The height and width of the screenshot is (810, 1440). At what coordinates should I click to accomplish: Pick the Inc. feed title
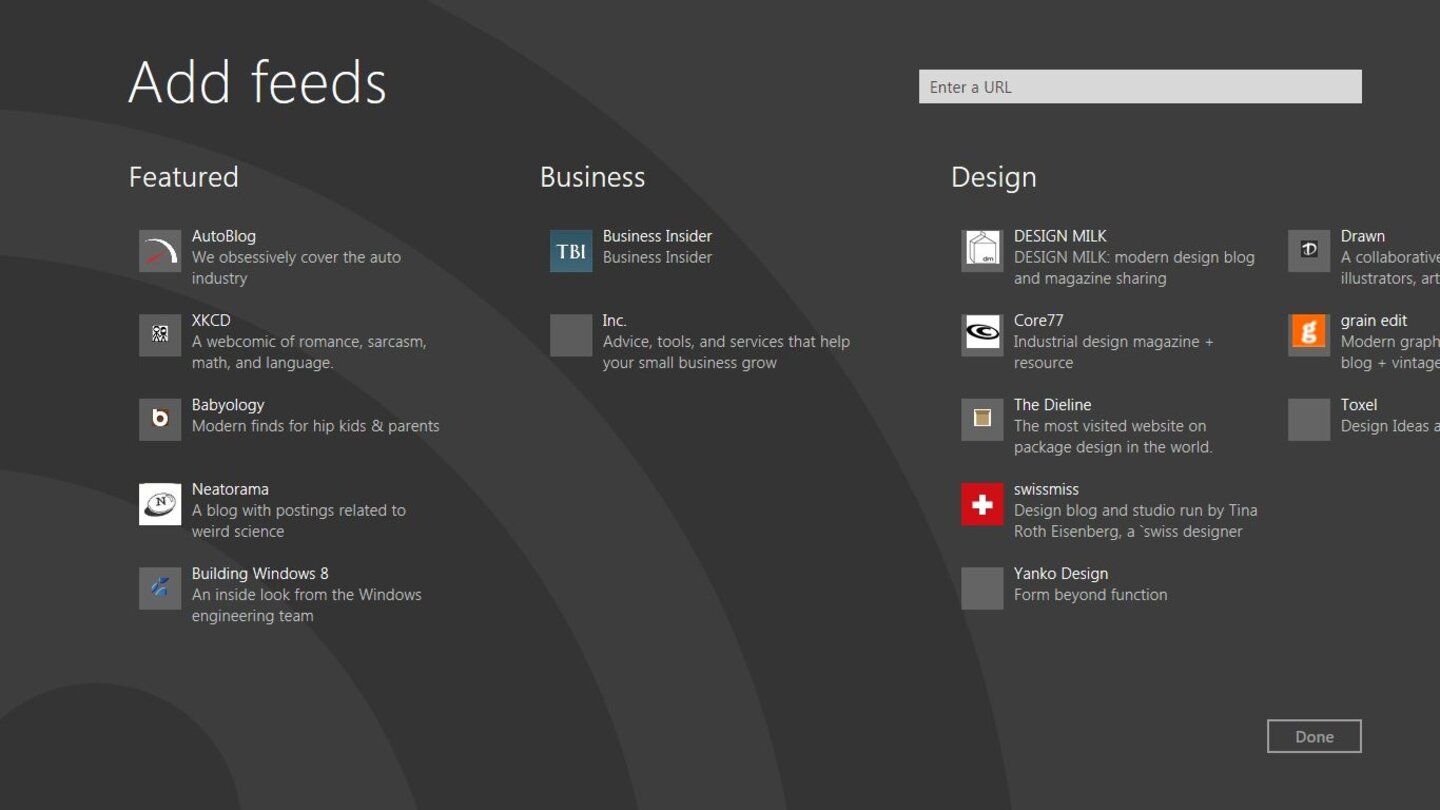pos(614,320)
